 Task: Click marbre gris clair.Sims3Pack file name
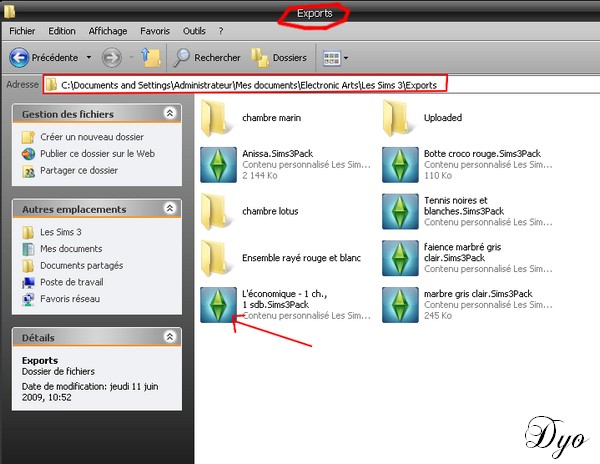tap(478, 294)
